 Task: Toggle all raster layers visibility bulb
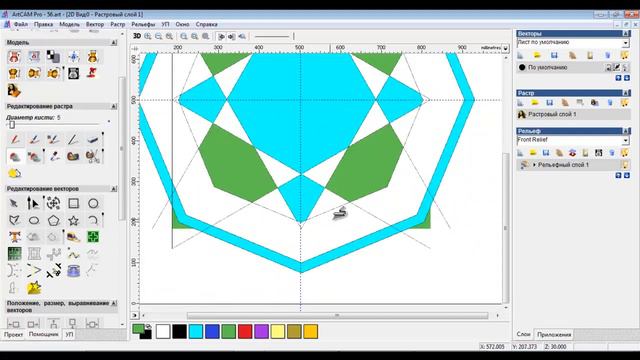coord(624,102)
